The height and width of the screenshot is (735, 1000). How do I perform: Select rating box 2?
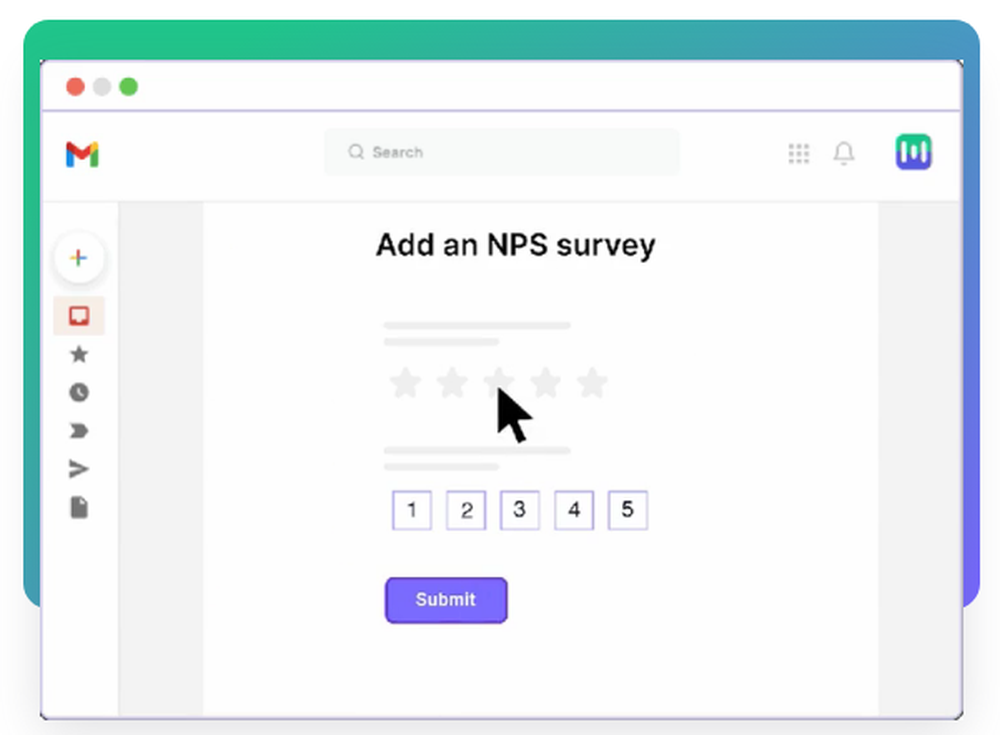tap(466, 510)
